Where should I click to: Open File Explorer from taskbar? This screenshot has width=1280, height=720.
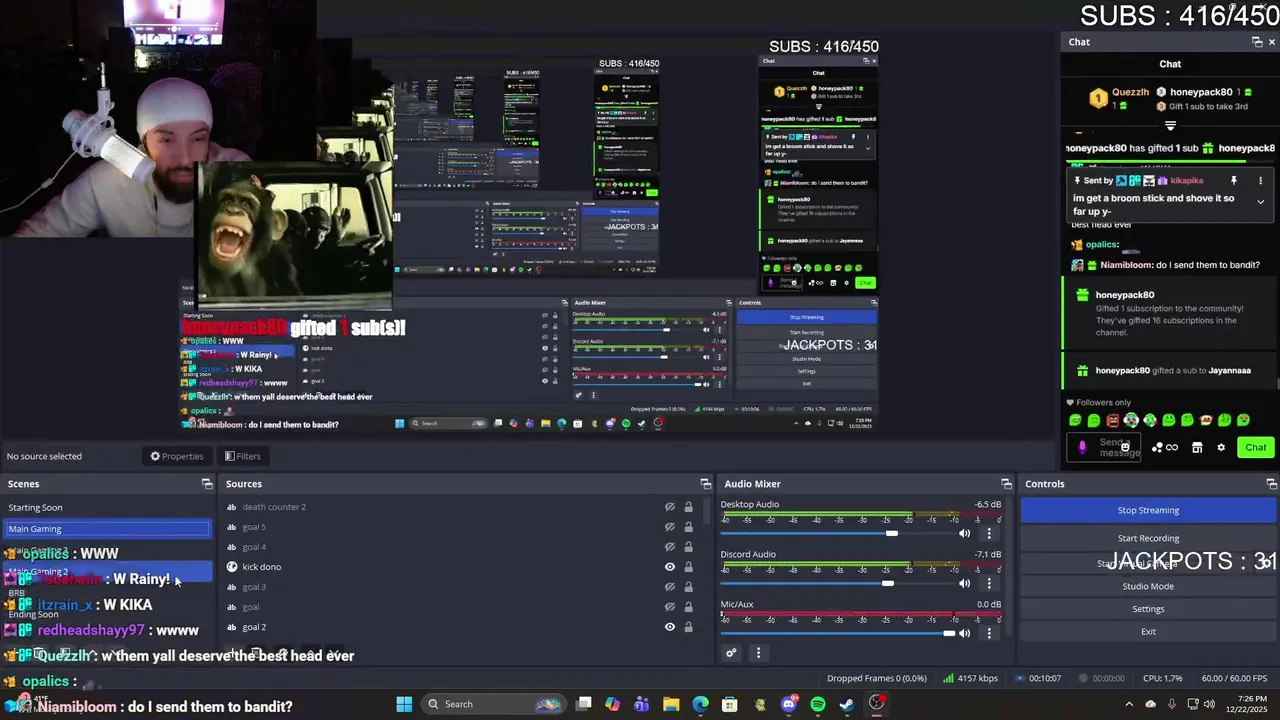click(x=671, y=704)
